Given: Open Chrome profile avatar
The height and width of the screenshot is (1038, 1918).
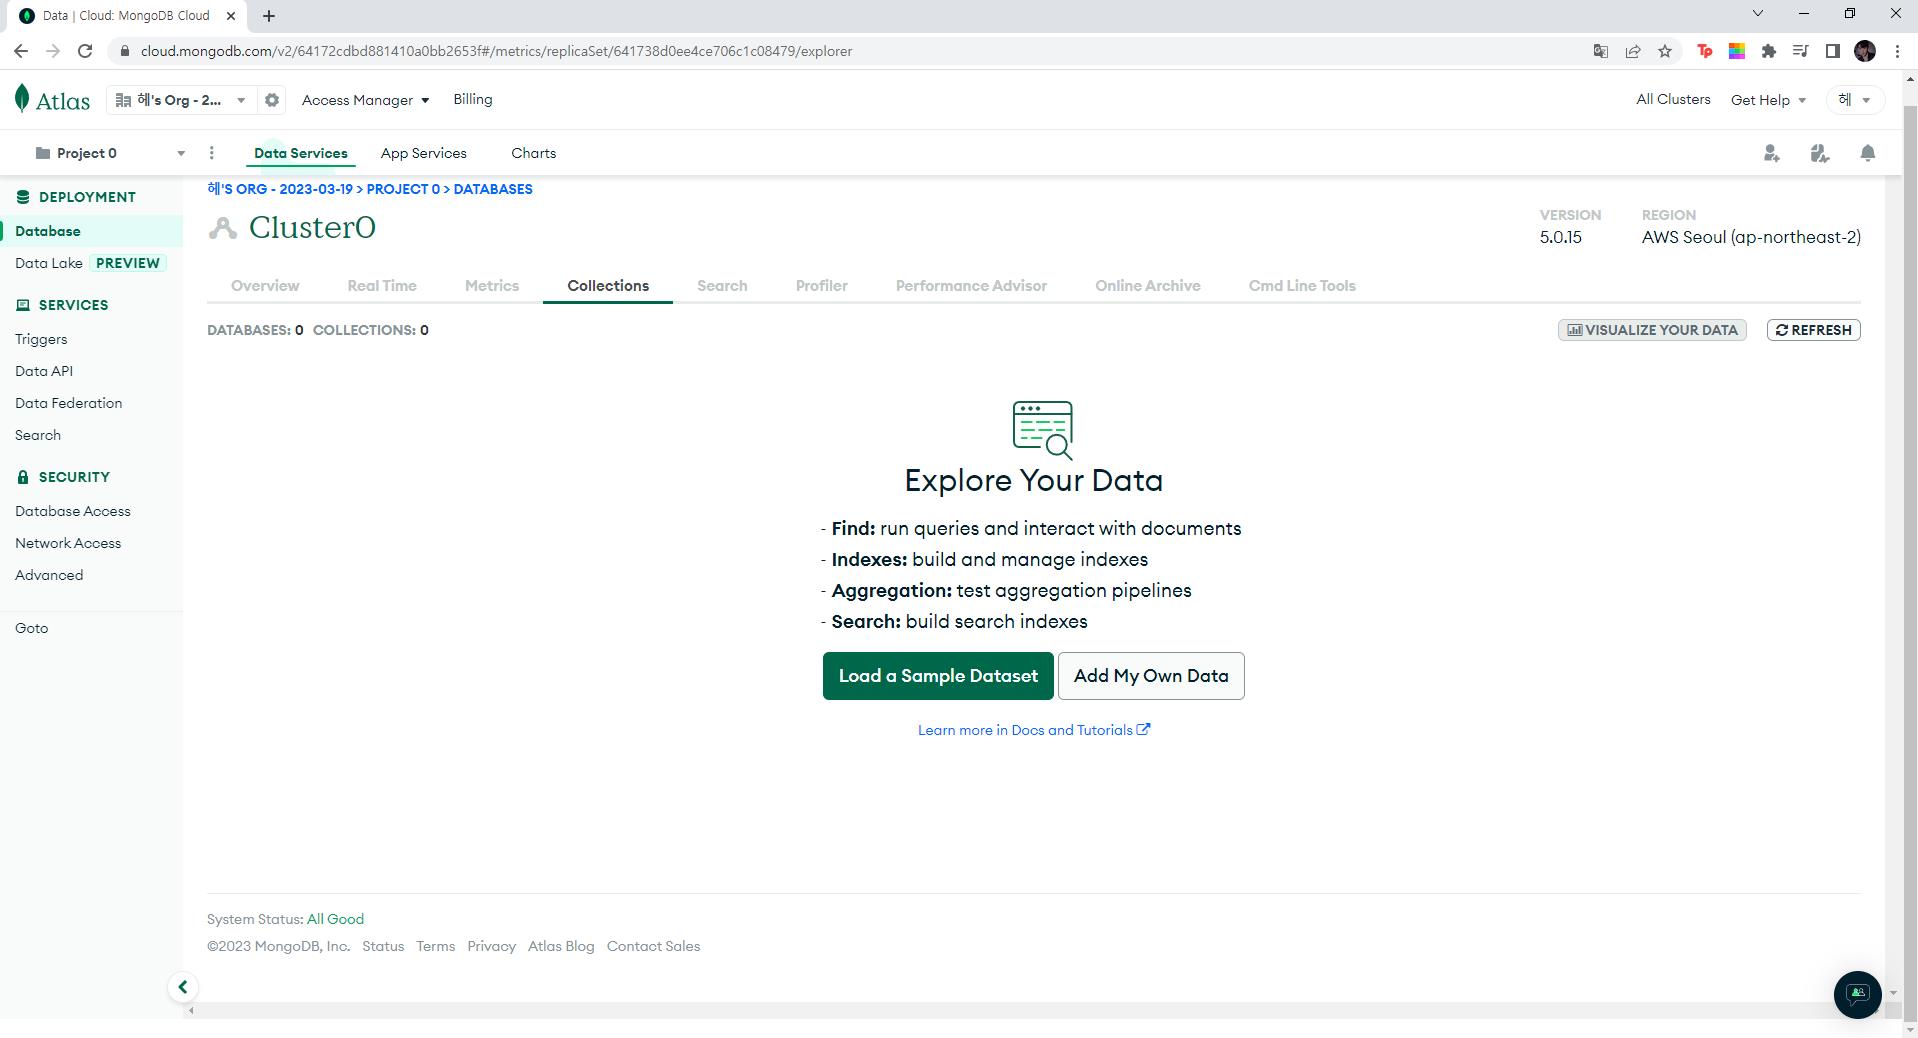Looking at the screenshot, I should tap(1865, 51).
